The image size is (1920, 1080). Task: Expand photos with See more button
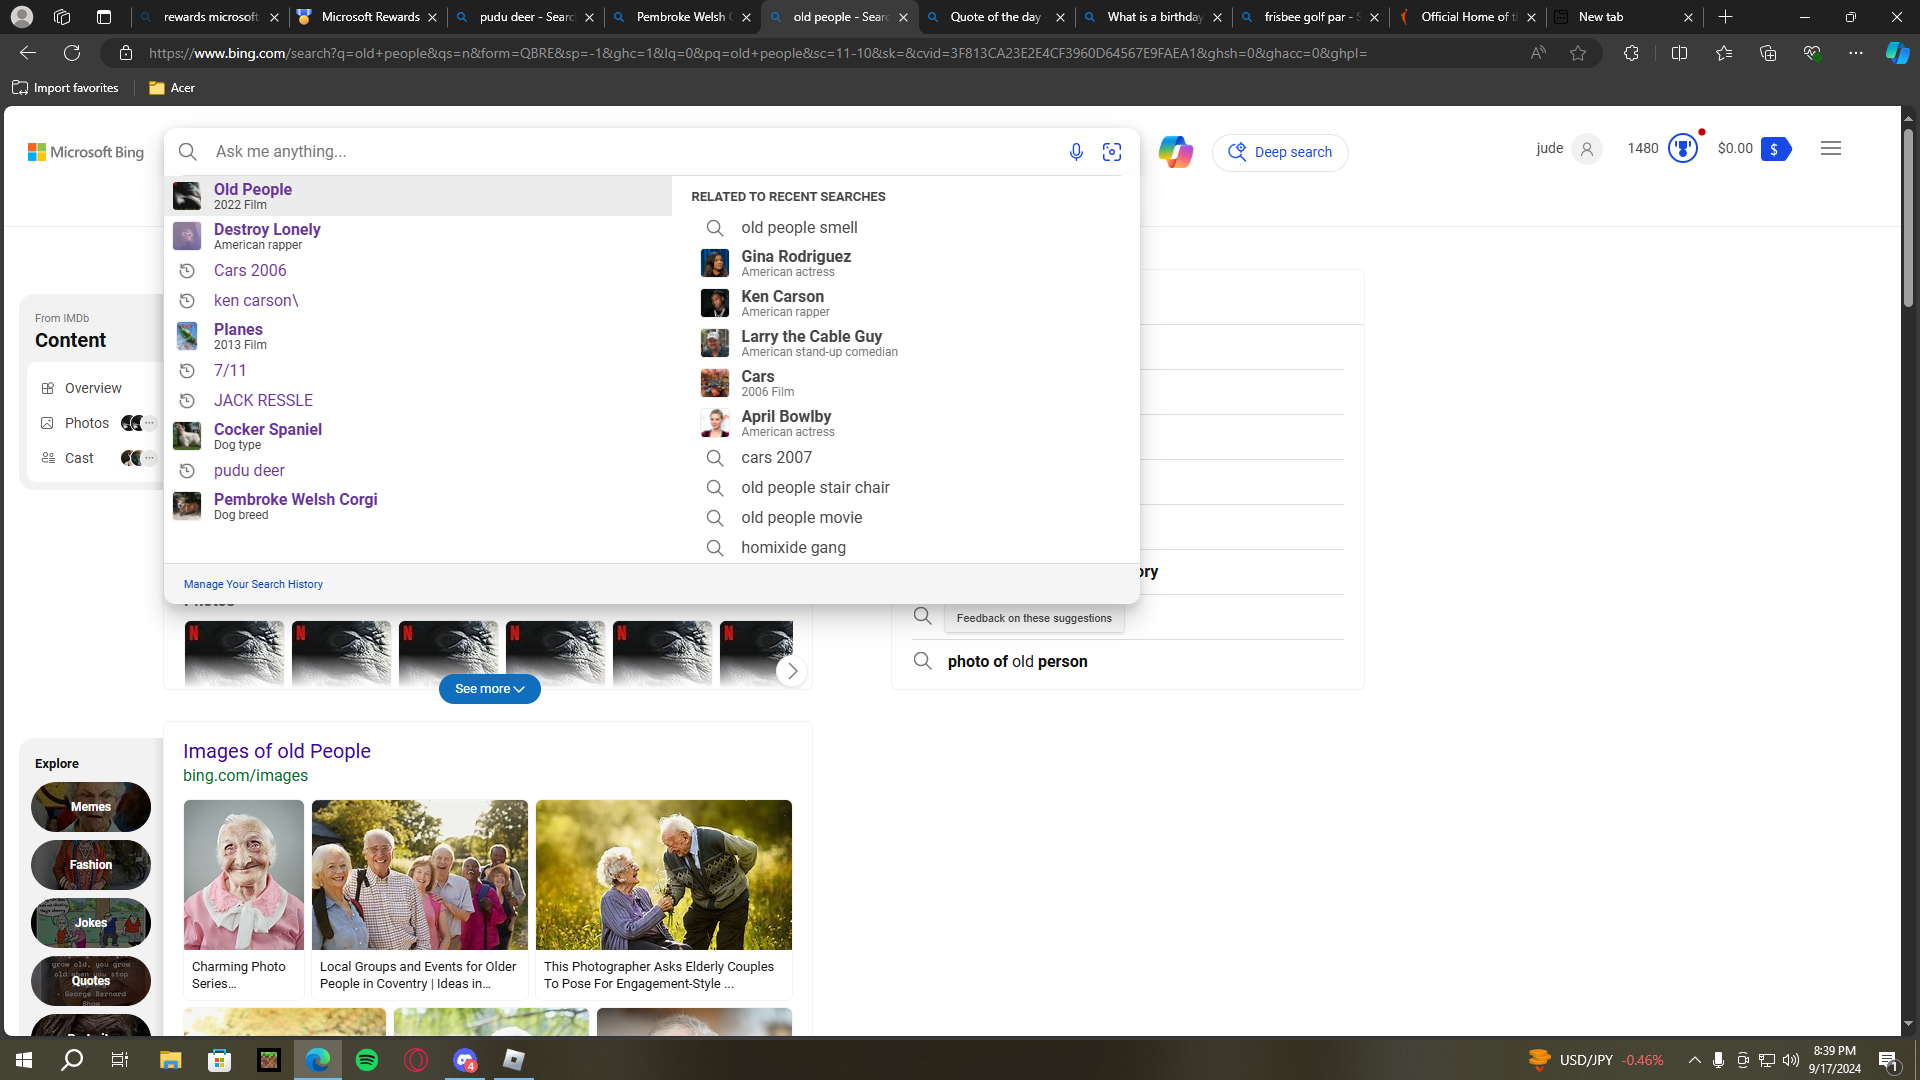(x=489, y=689)
